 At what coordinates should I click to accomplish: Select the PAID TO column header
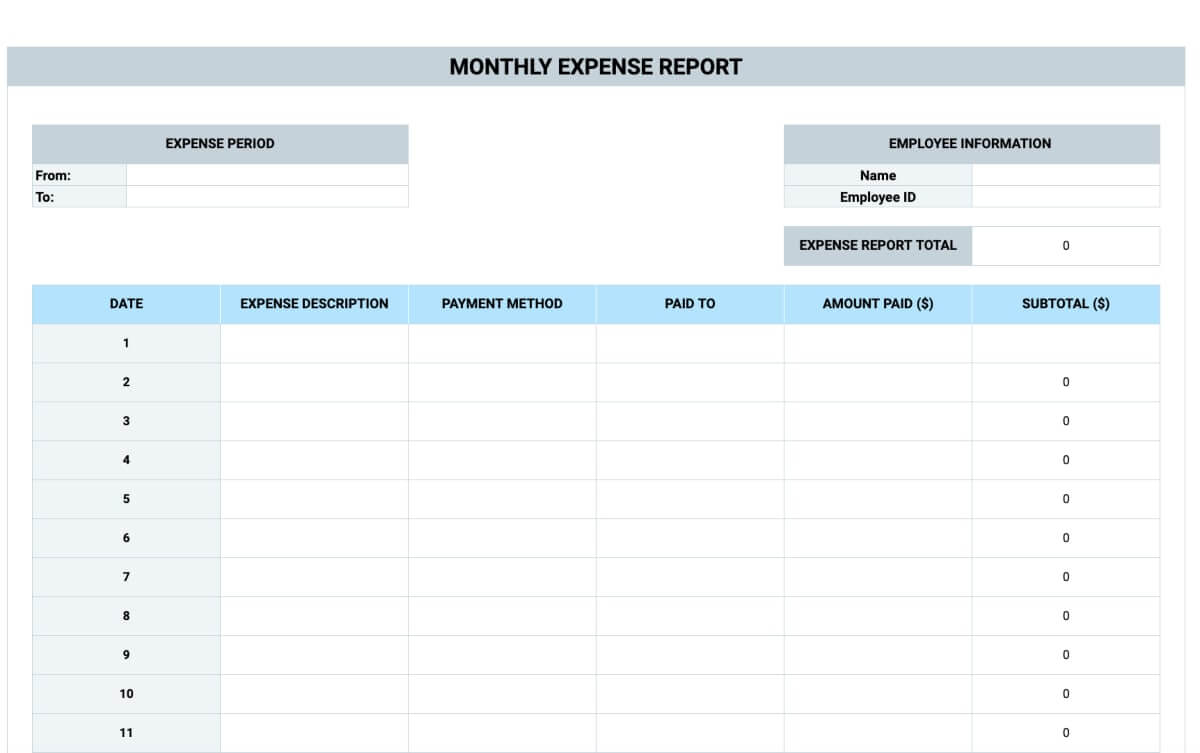click(690, 304)
